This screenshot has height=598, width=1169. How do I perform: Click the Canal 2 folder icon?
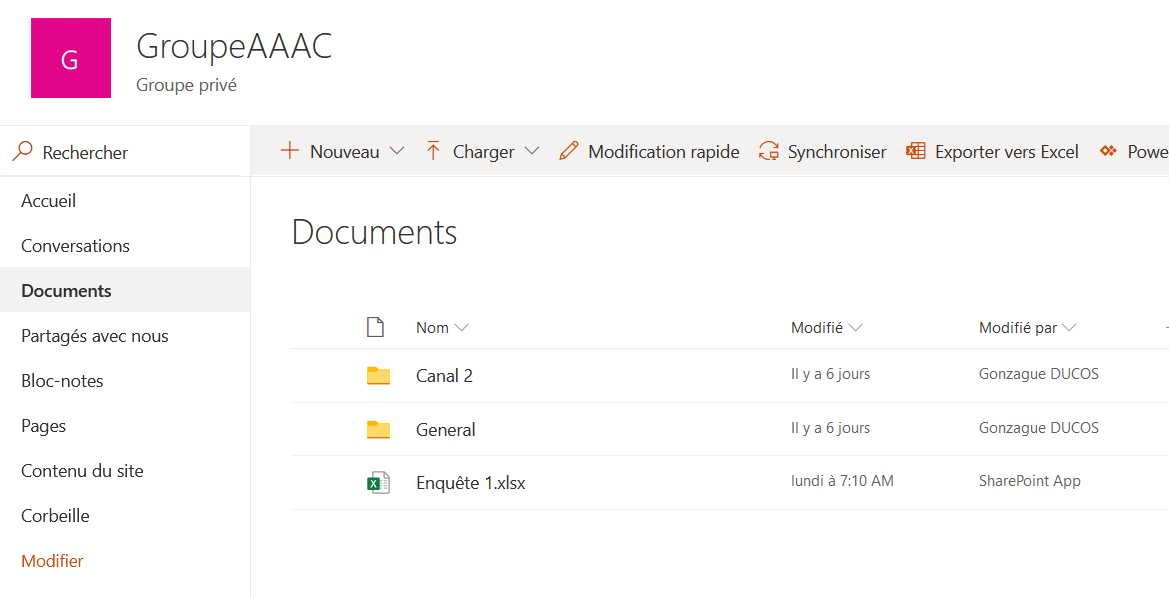click(377, 376)
